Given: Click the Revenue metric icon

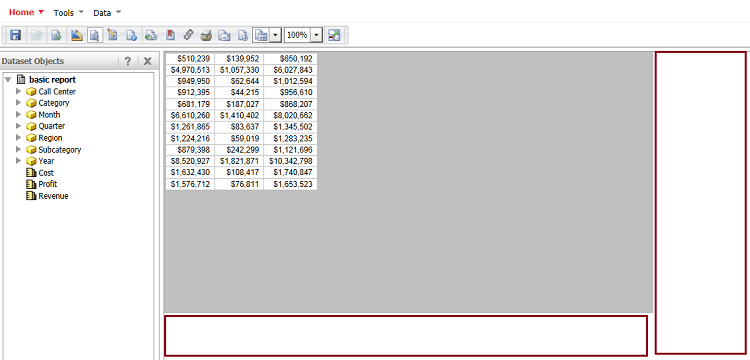Looking at the screenshot, I should pyautogui.click(x=32, y=196).
